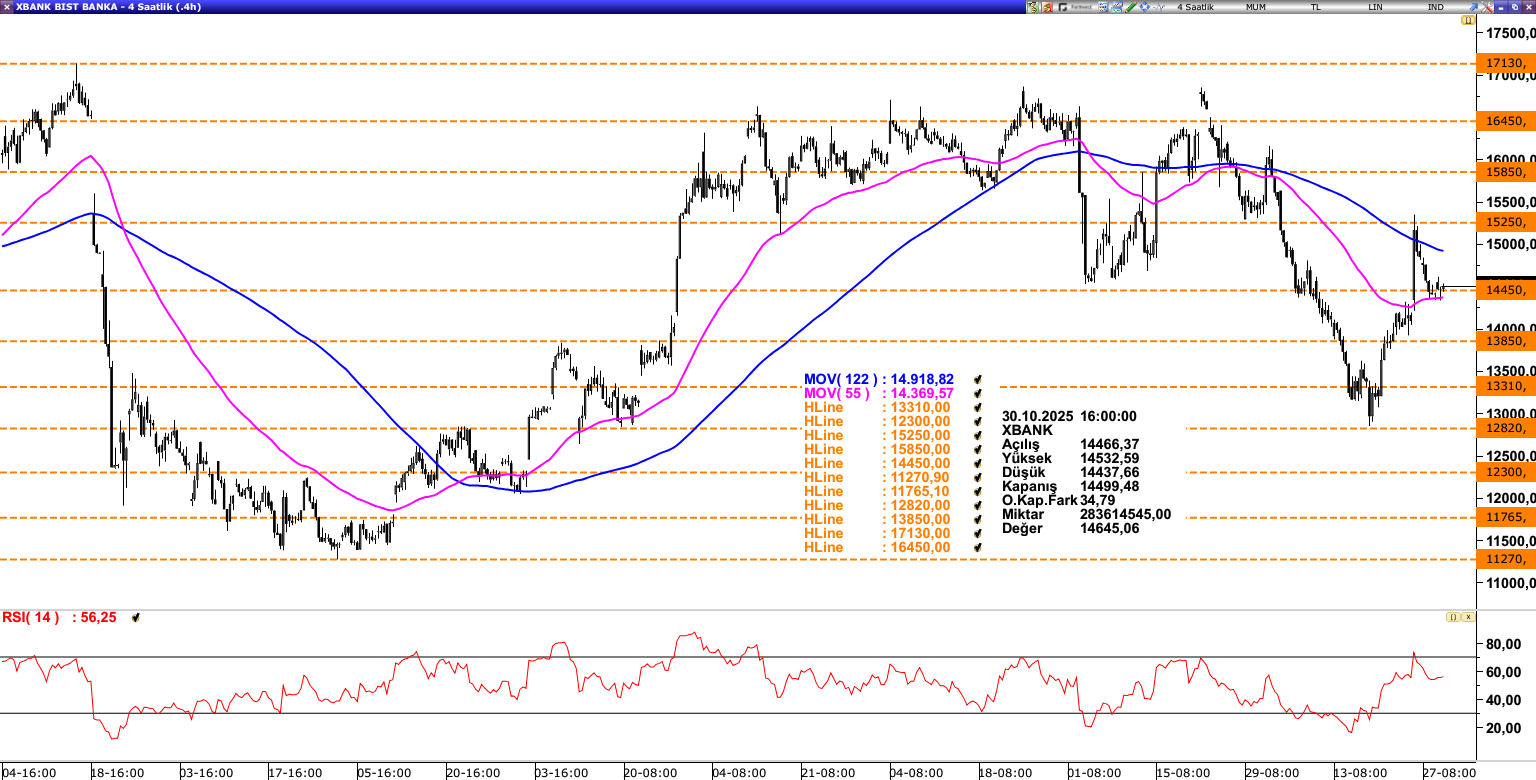Select LIN line chart mode from menu bar
The width and height of the screenshot is (1536, 780).
(1377, 6)
